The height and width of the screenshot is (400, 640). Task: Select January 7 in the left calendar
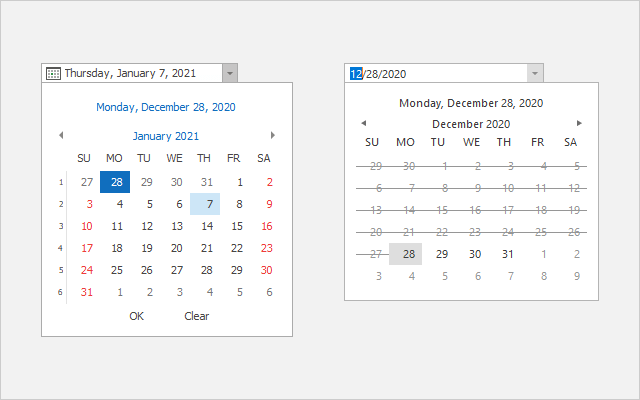pyautogui.click(x=205, y=204)
